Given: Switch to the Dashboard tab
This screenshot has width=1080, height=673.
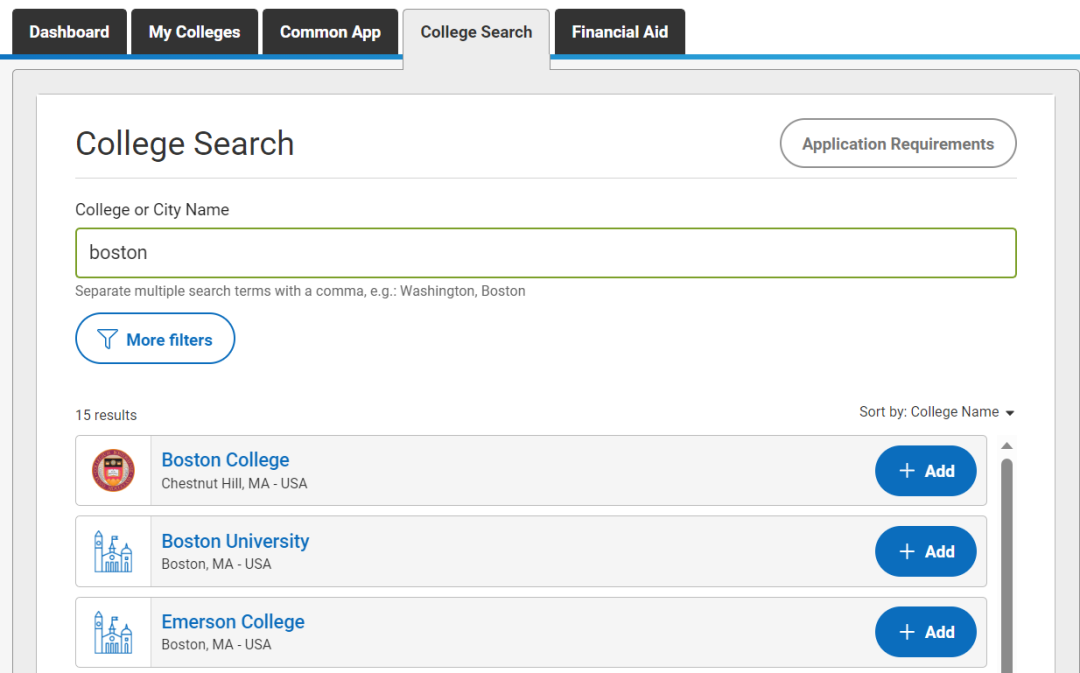Looking at the screenshot, I should [x=69, y=32].
